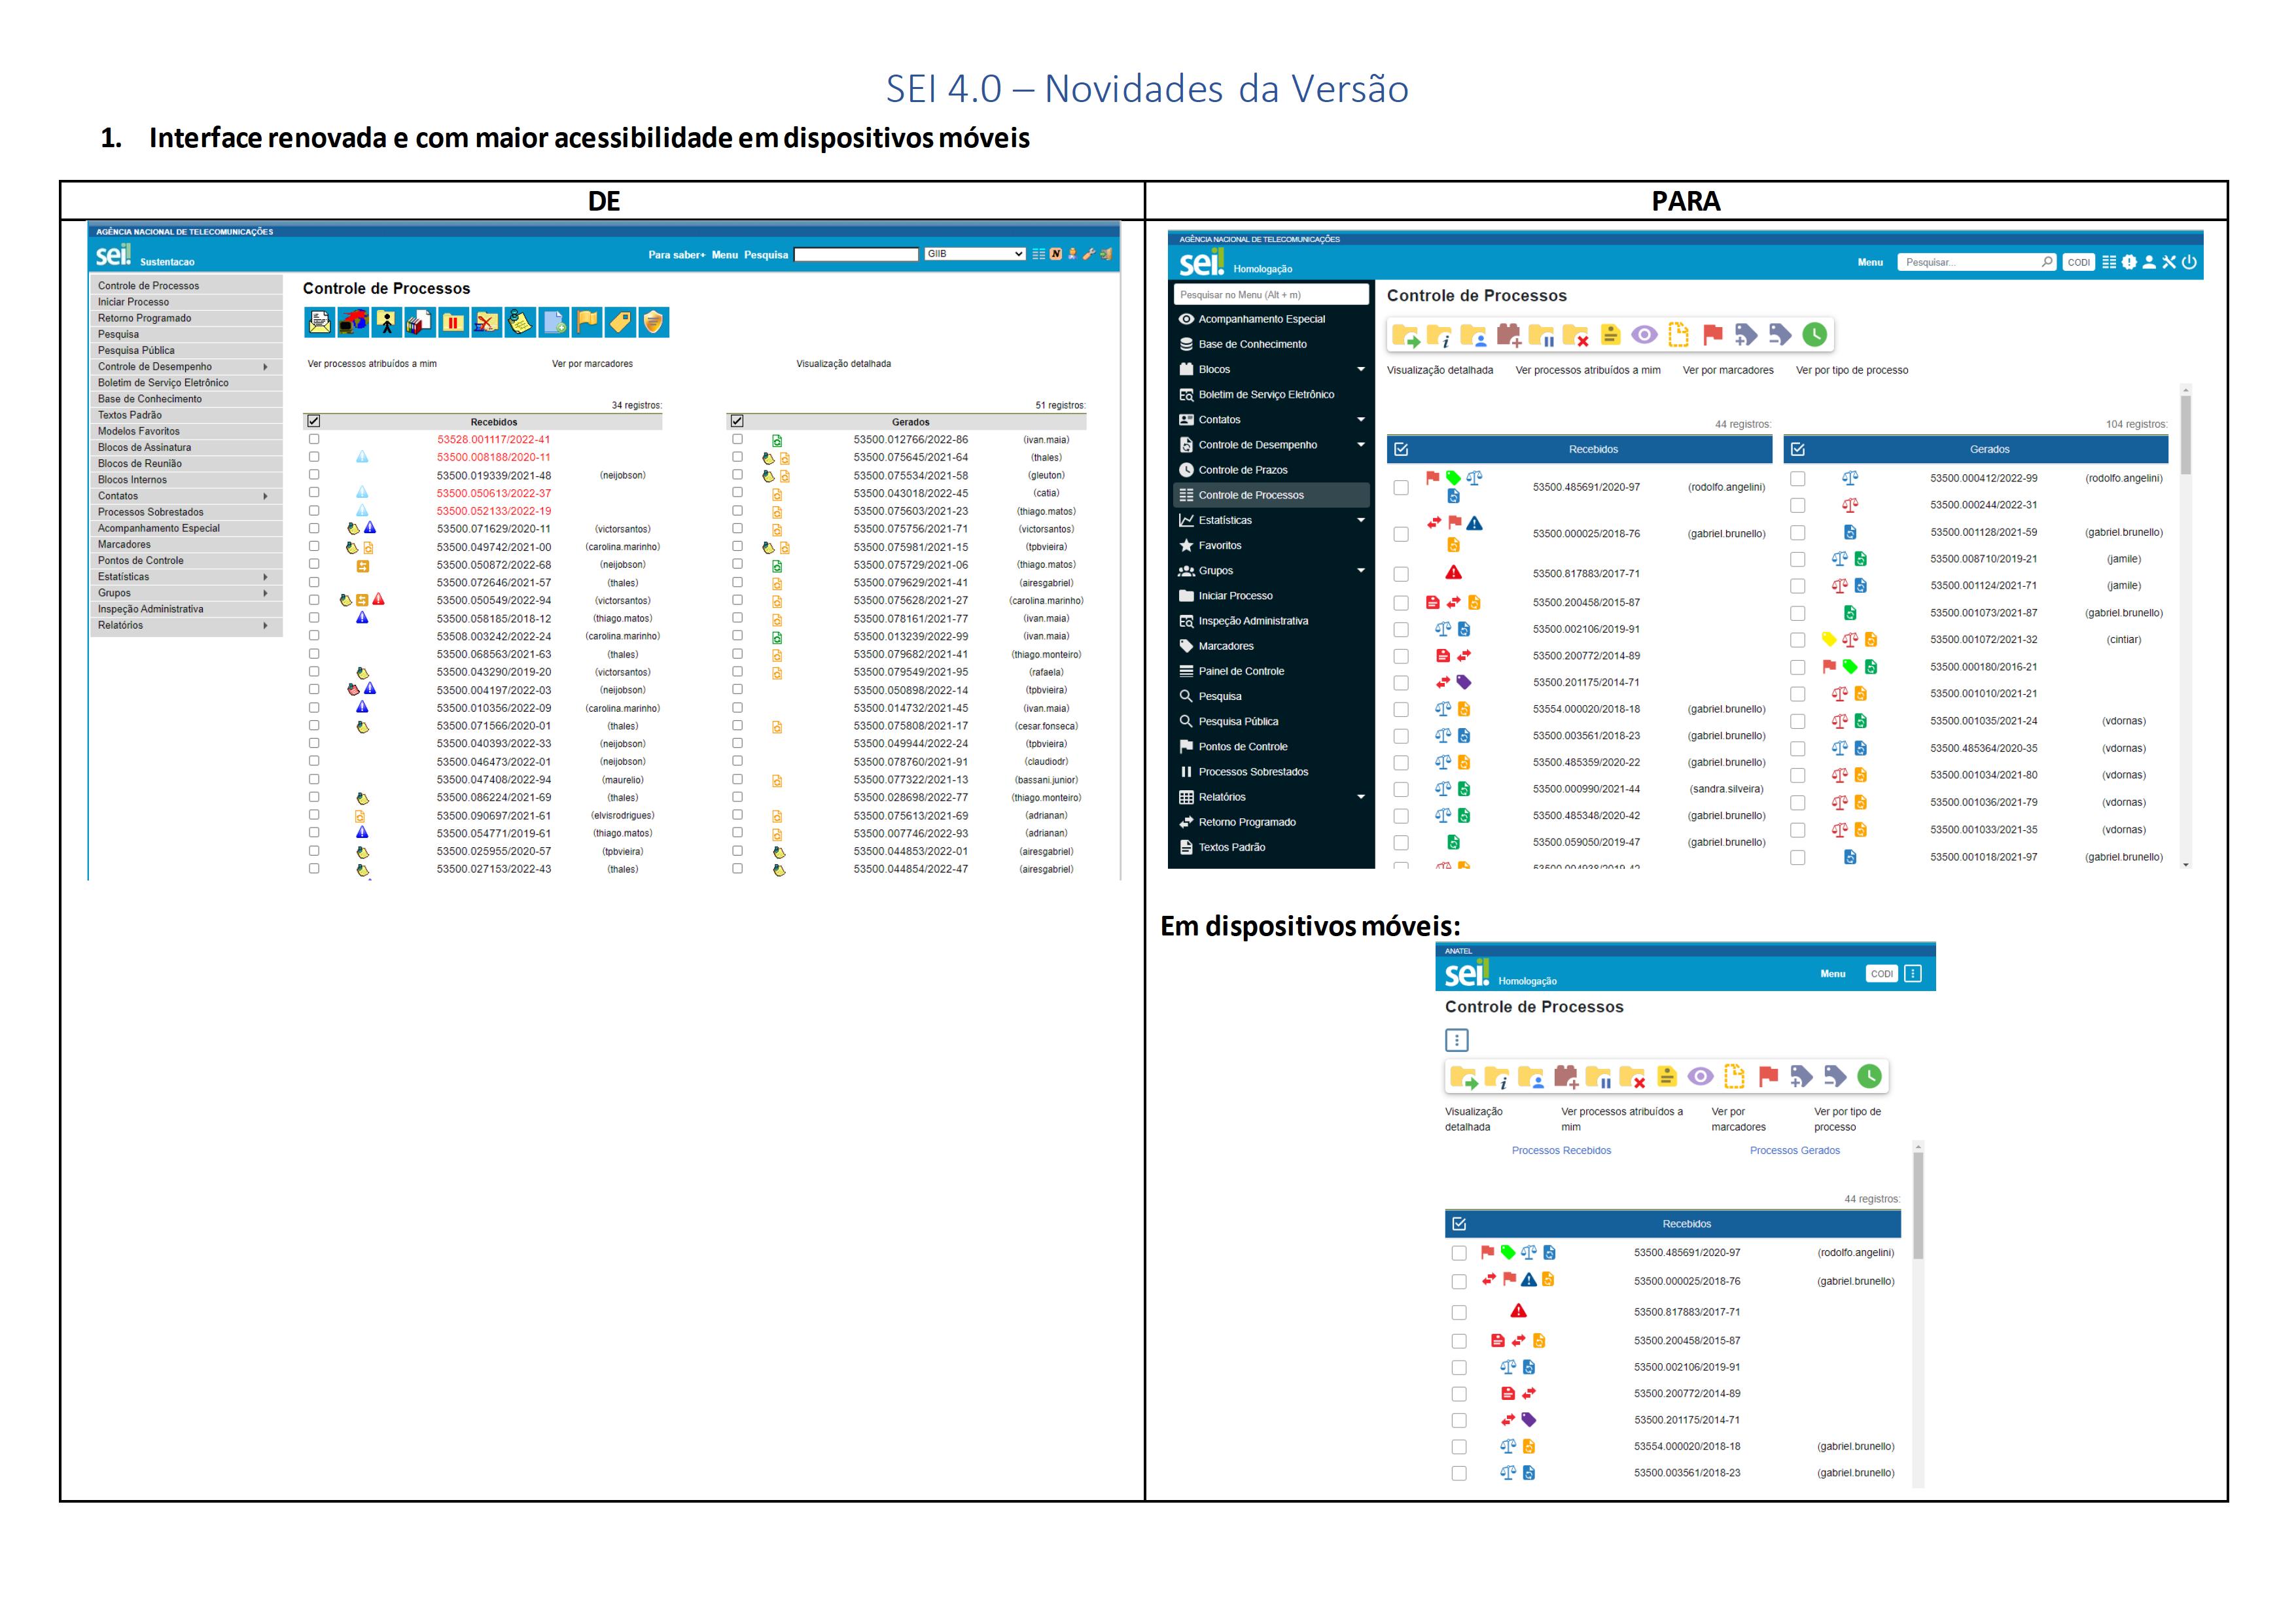The image size is (2296, 1623).
Task: Click user profile icon in new desktop header
Action: (2149, 262)
